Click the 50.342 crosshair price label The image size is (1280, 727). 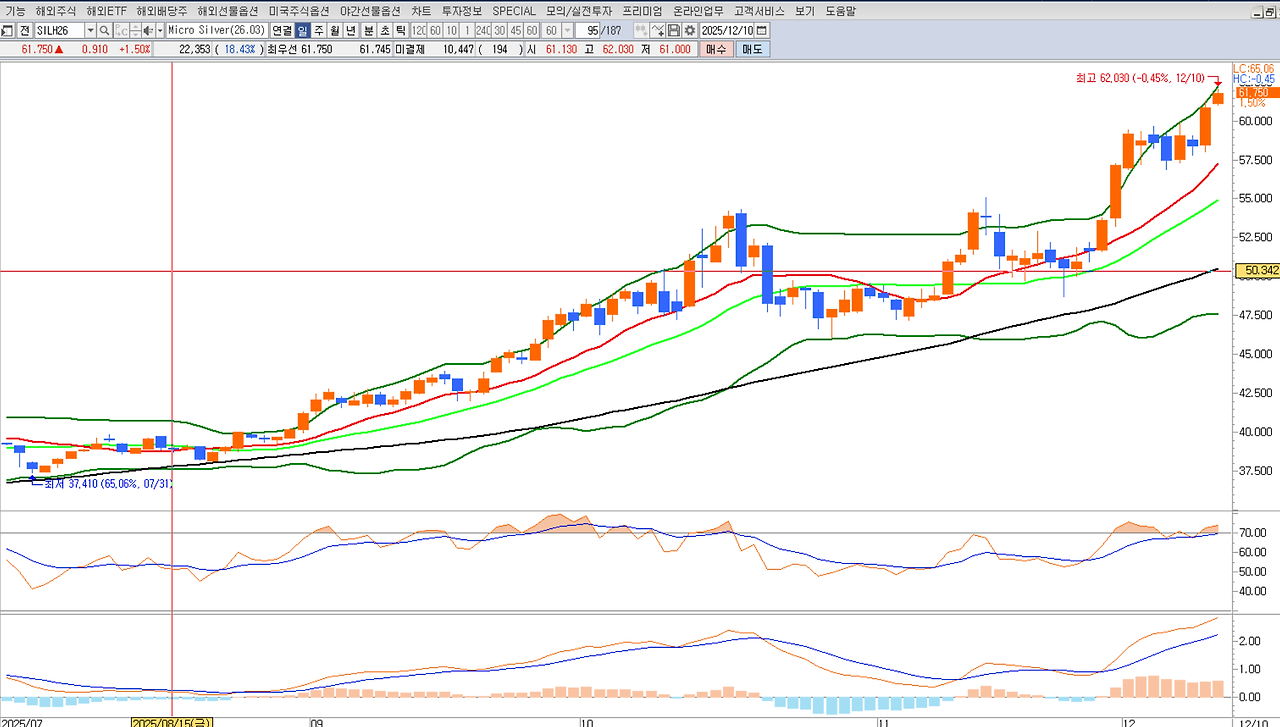[x=1257, y=270]
